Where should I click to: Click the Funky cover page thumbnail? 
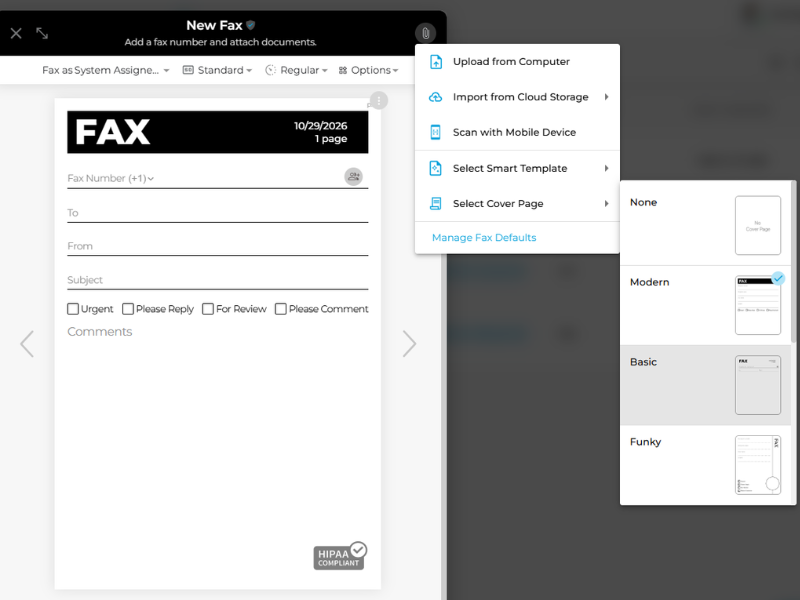[758, 465]
